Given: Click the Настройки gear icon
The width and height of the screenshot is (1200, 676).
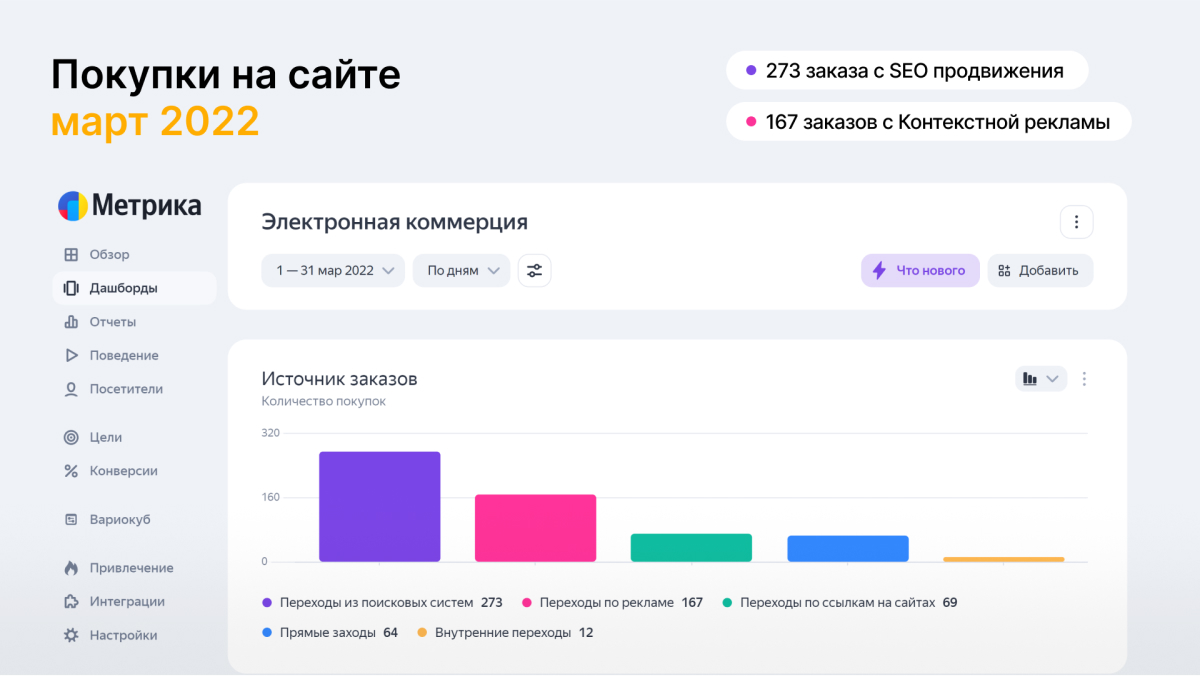Looking at the screenshot, I should tap(71, 635).
